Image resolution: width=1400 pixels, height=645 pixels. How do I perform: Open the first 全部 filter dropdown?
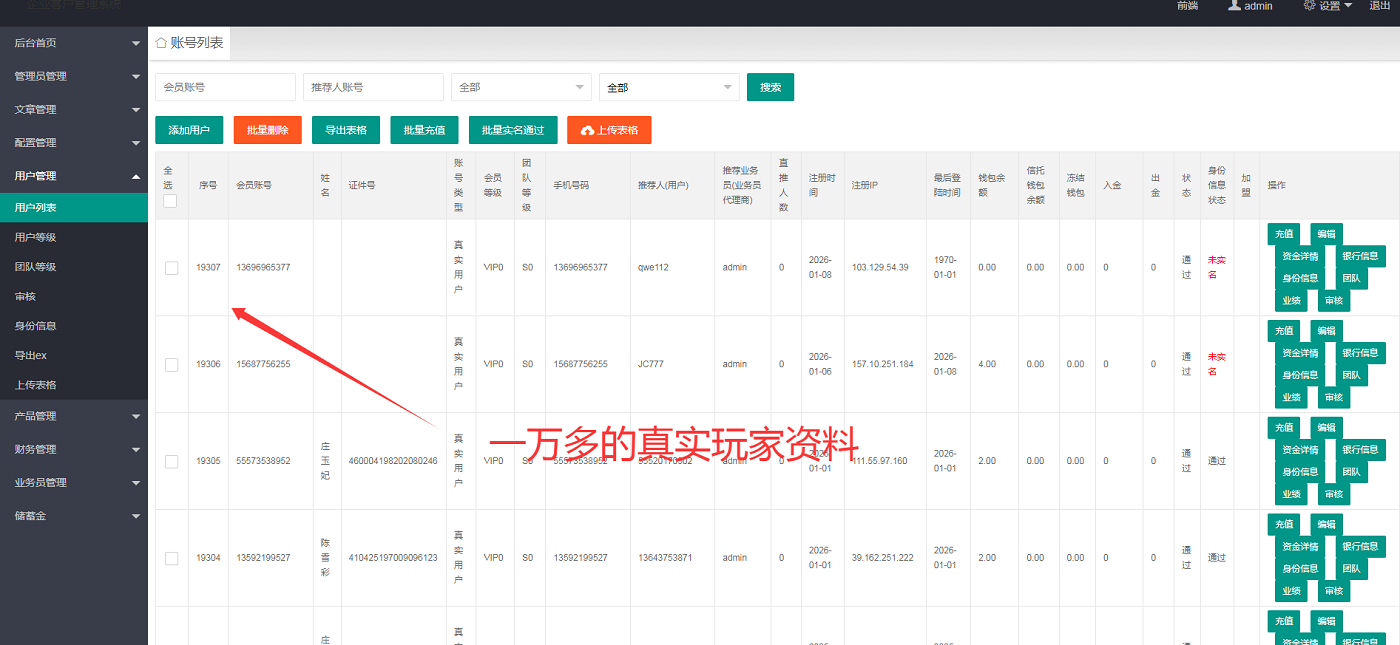521,87
